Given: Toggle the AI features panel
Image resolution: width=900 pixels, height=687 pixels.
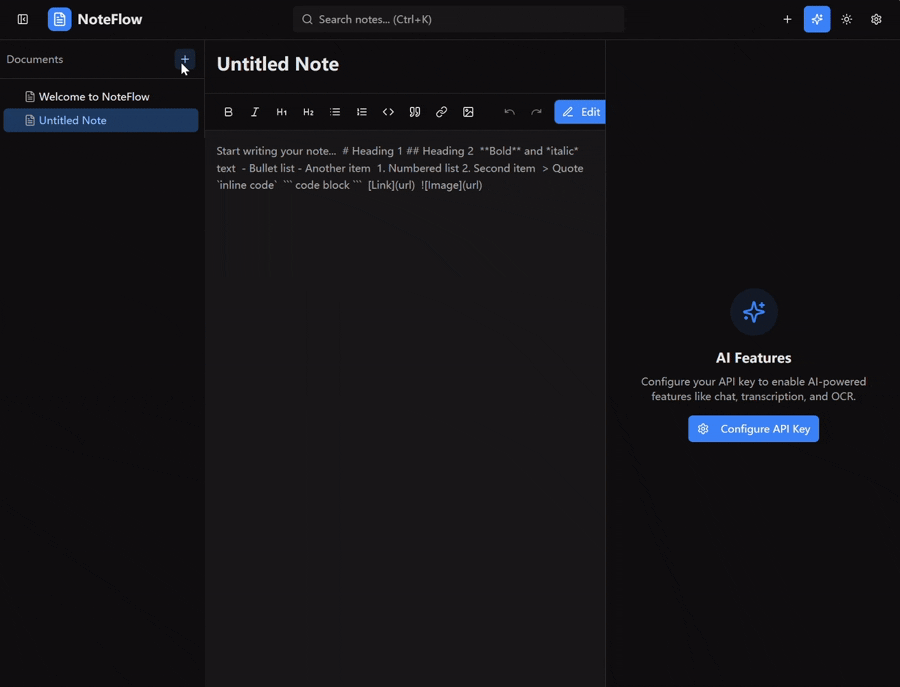Looking at the screenshot, I should [817, 19].
